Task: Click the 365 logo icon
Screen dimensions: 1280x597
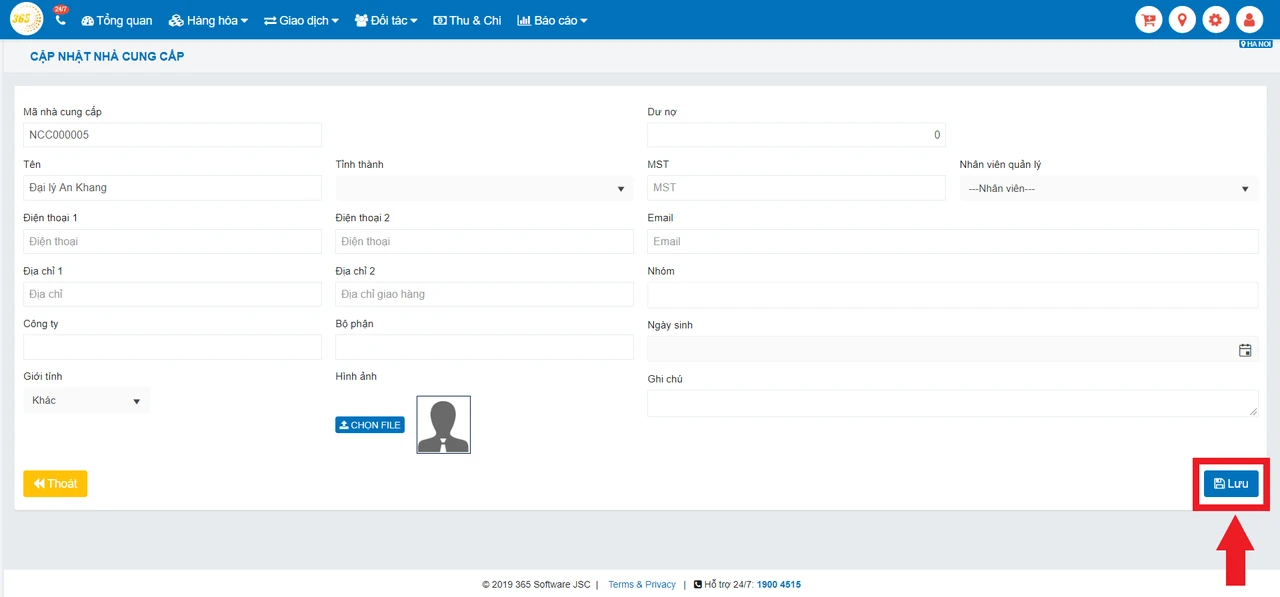Action: 26,19
